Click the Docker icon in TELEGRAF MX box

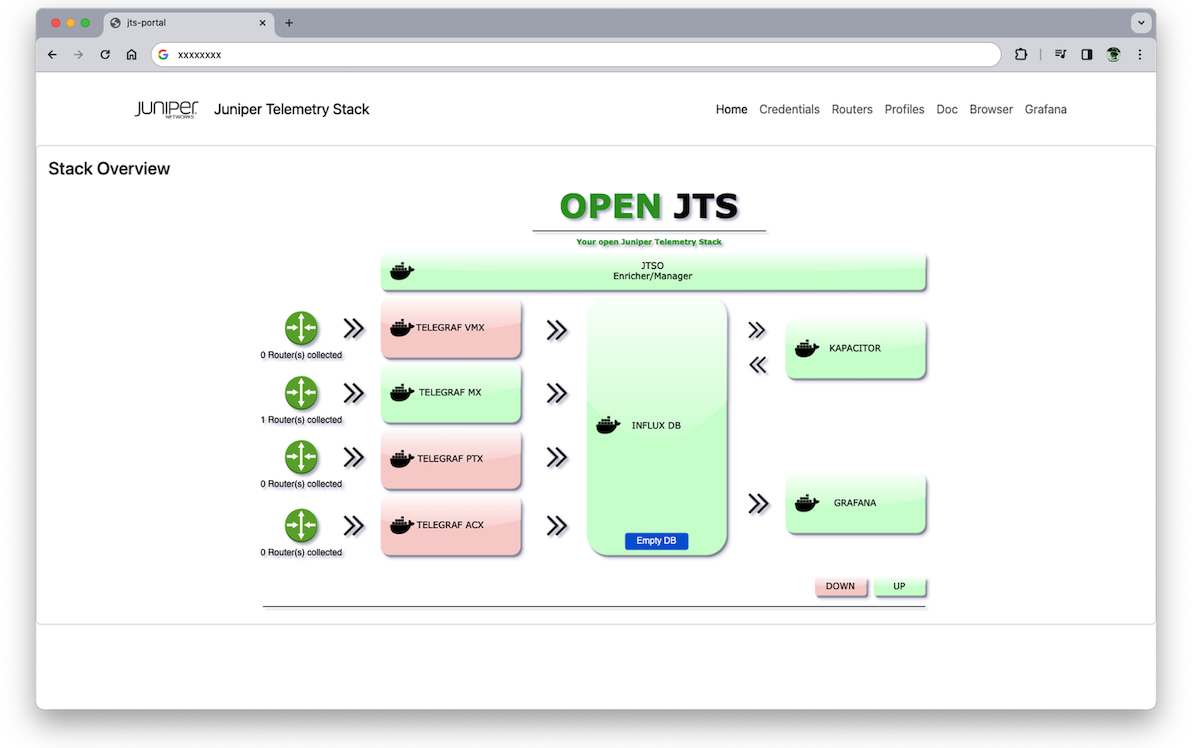[402, 392]
